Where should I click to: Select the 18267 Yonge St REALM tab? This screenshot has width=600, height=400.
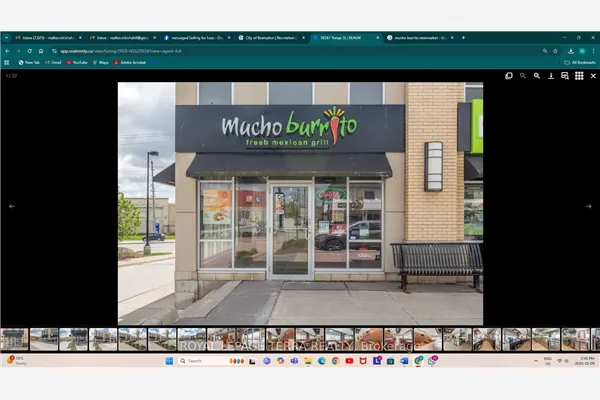tap(341, 38)
